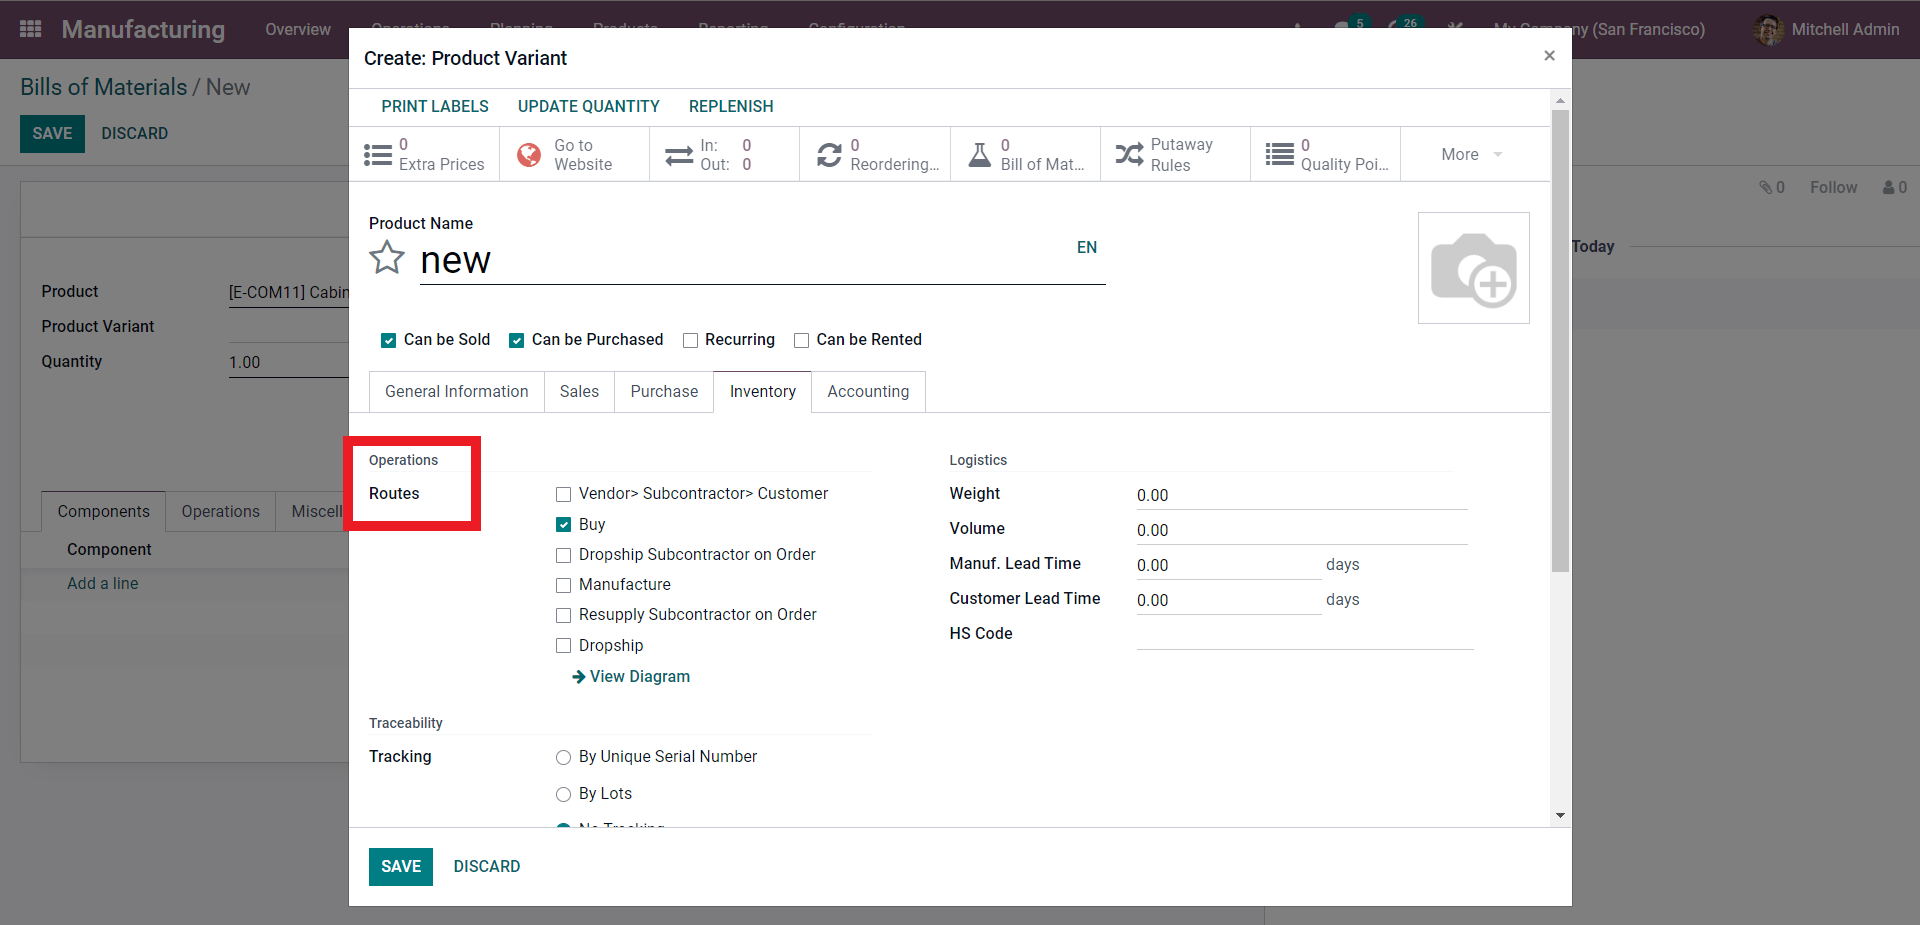
Task: Switch to the General Information tab
Action: coord(456,392)
